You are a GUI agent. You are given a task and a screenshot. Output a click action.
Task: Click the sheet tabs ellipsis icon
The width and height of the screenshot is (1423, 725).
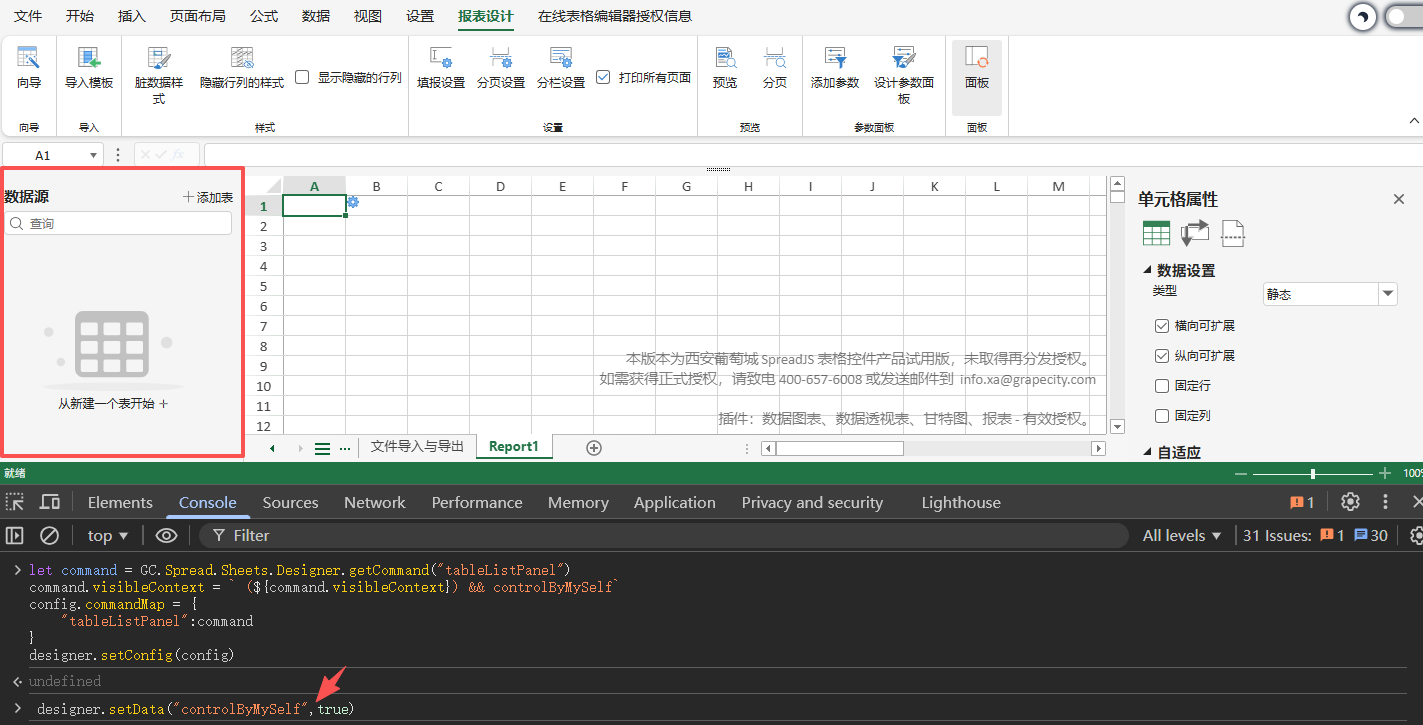(345, 449)
